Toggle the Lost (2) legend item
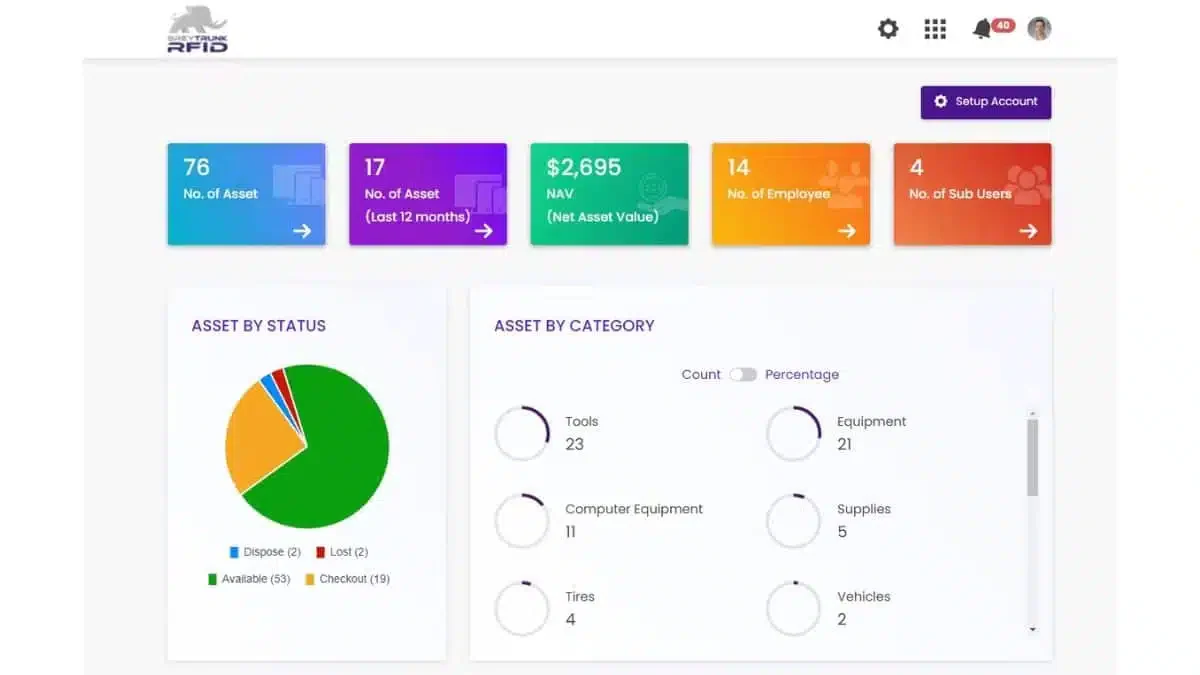 coord(342,552)
